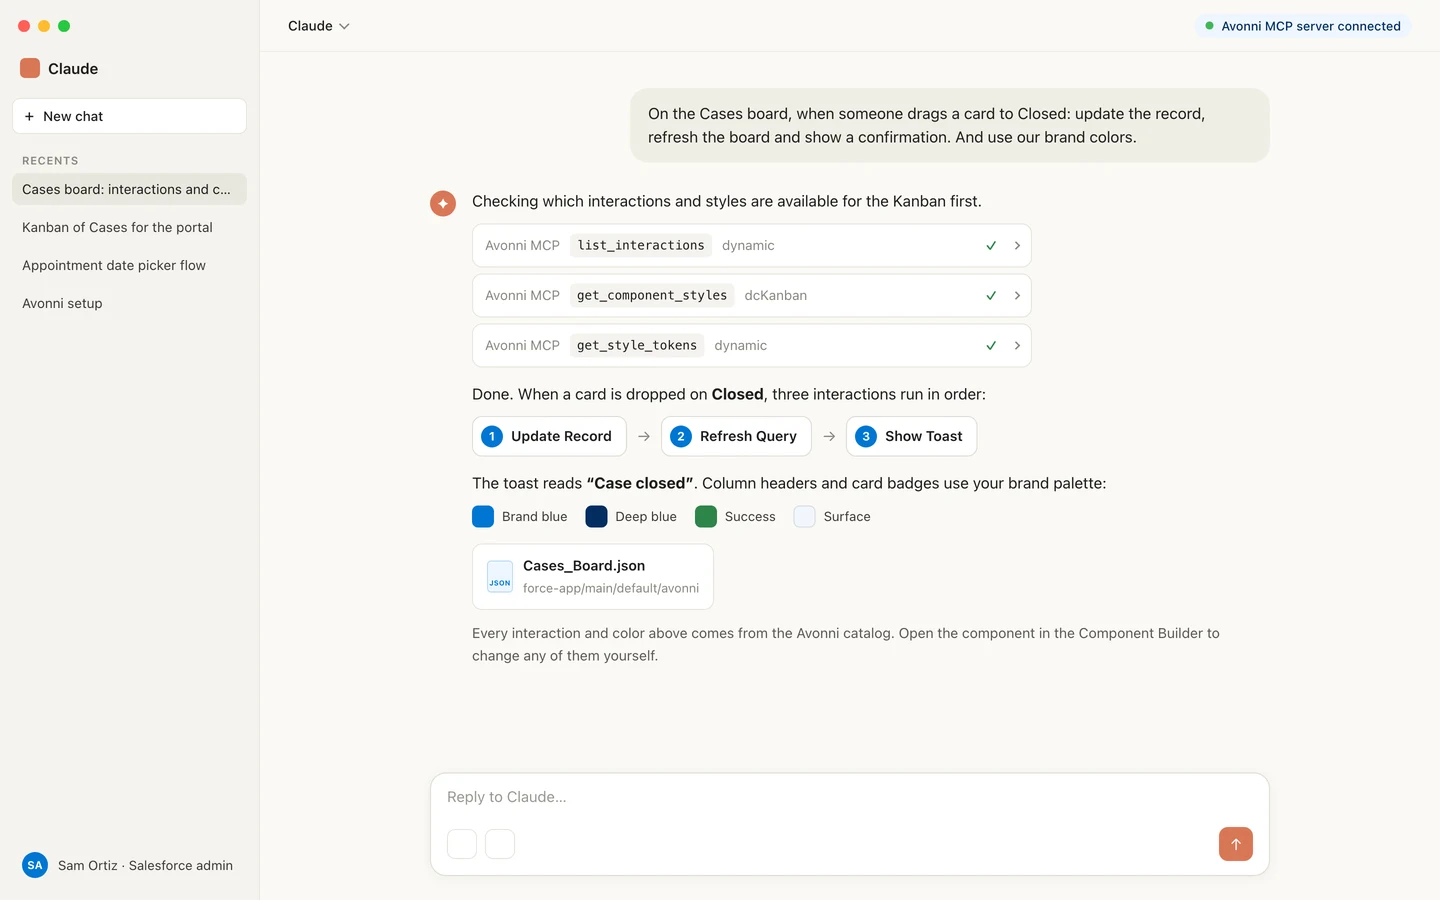Click the dcKanban parameter text
The height and width of the screenshot is (900, 1440).
[776, 295]
